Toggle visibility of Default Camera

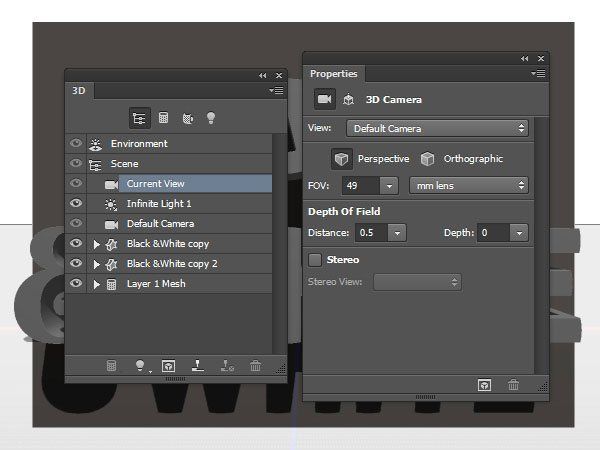point(76,223)
